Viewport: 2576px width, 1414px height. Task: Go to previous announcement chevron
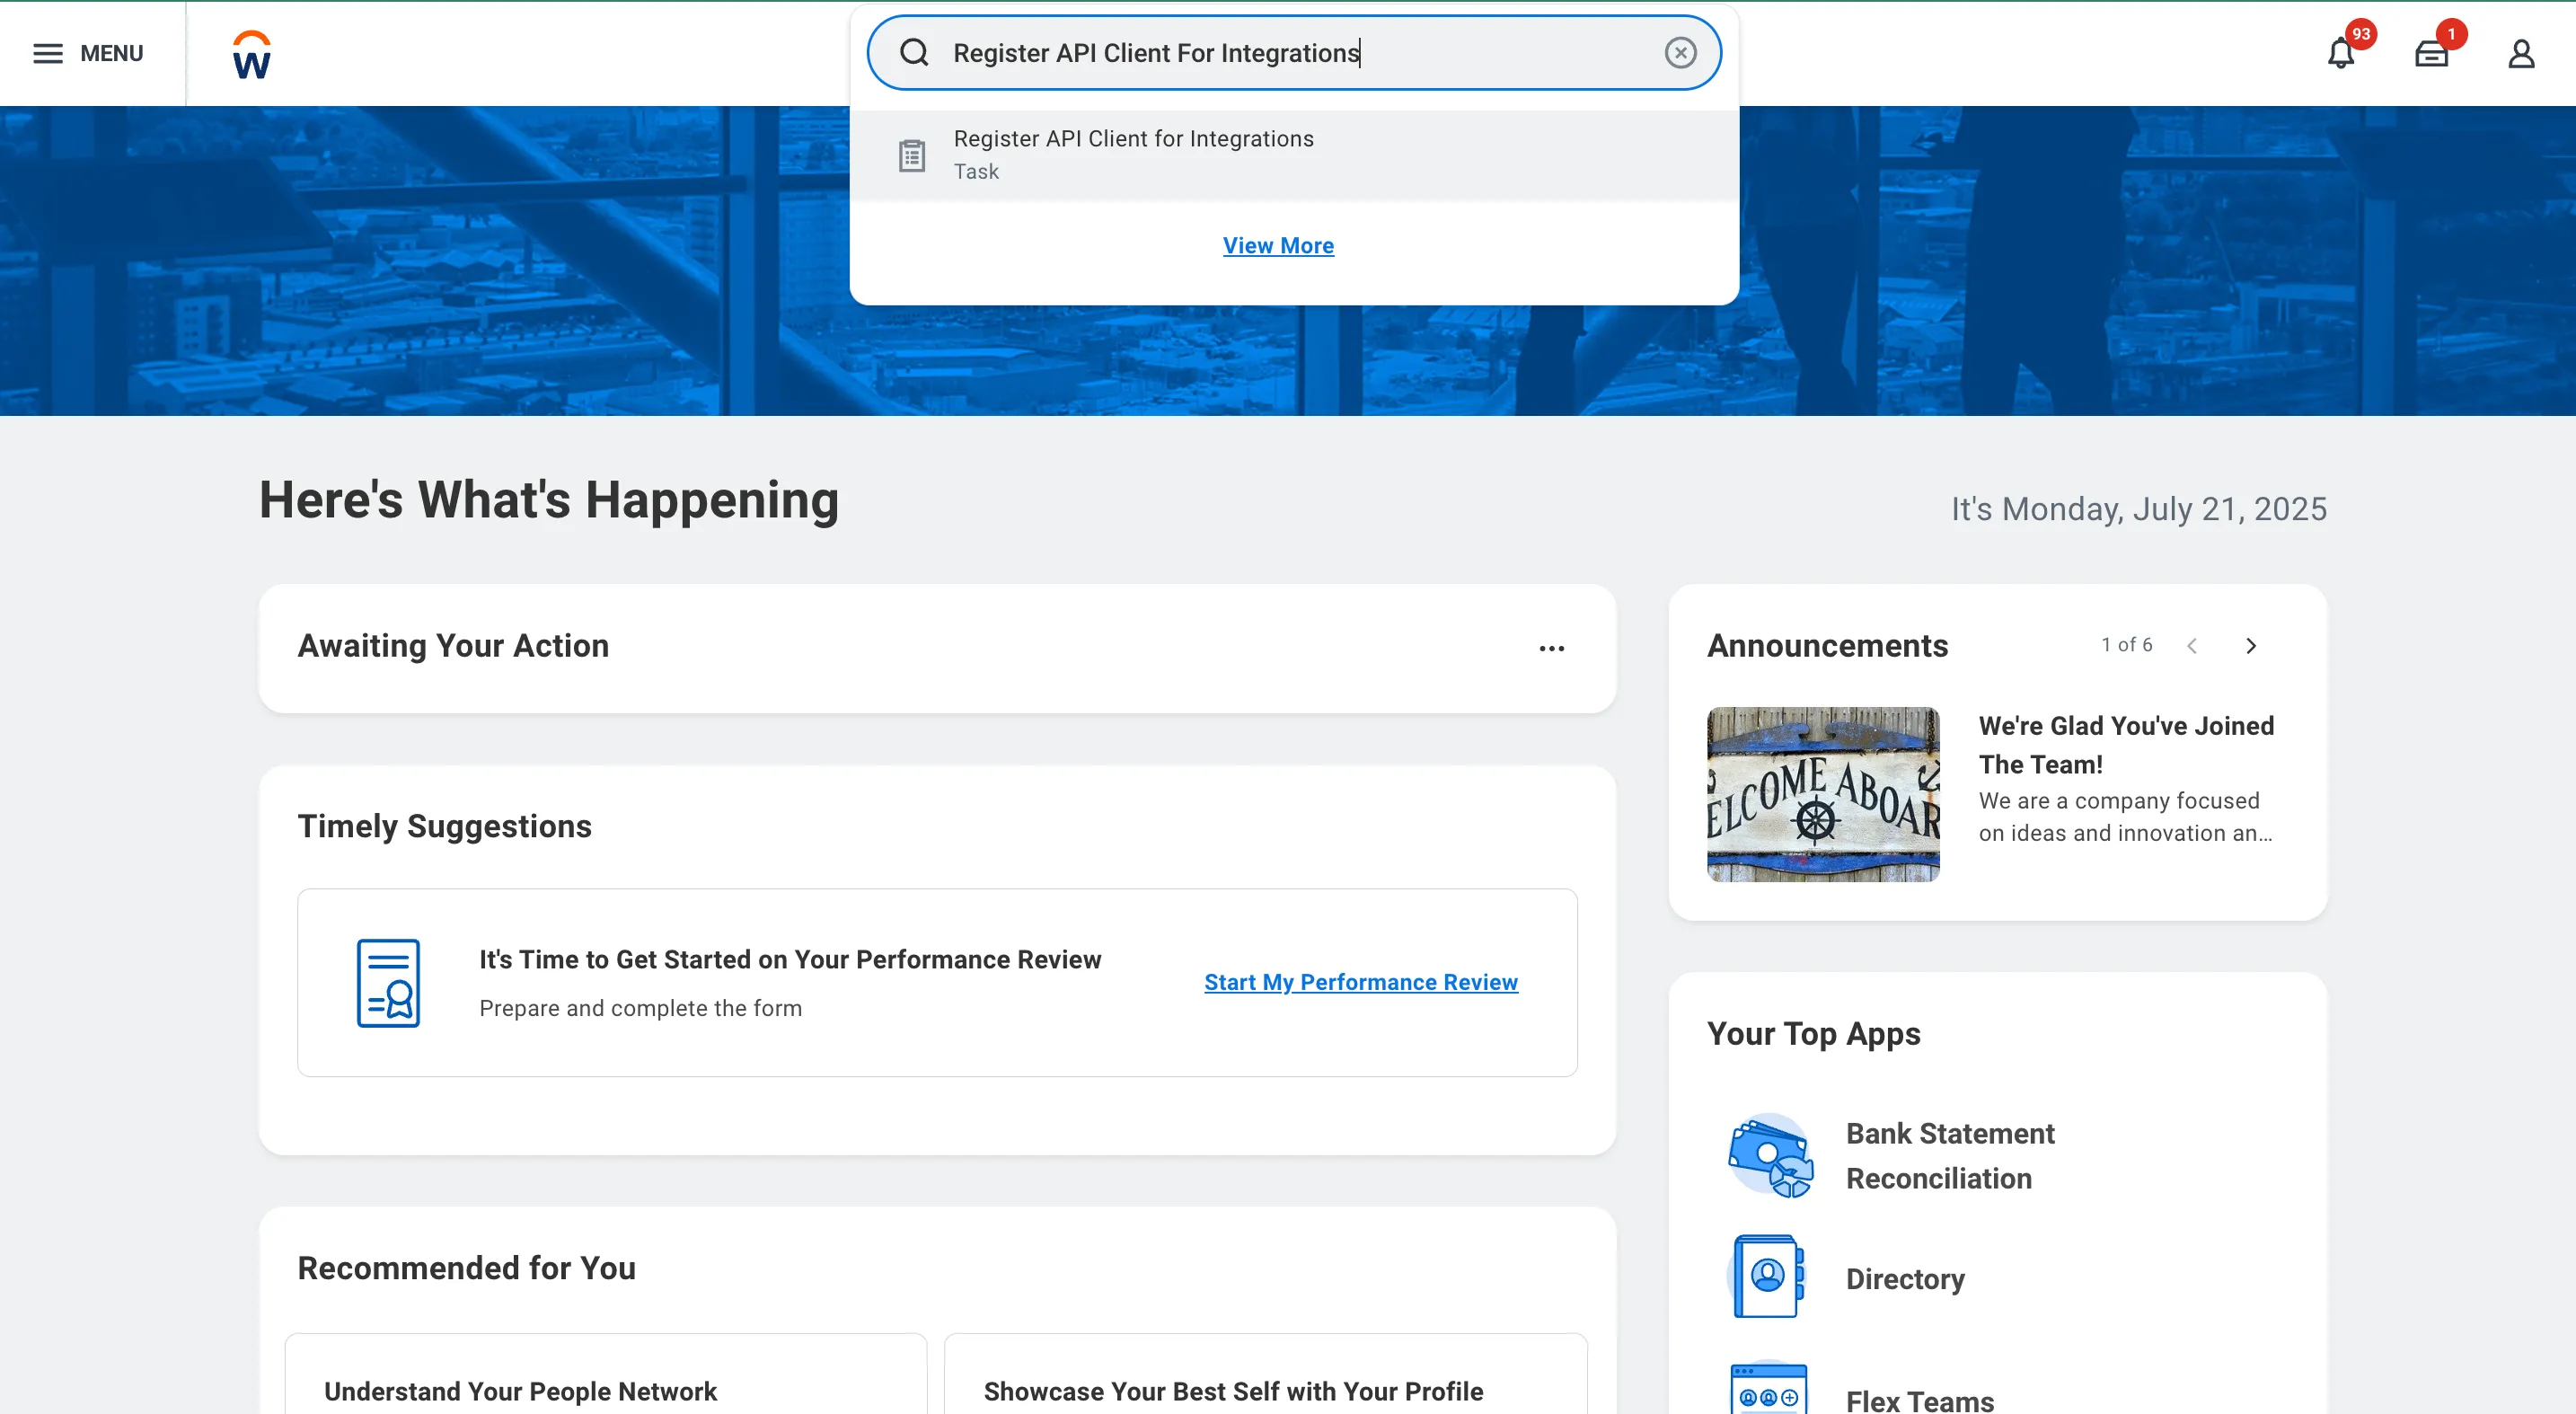pos(2192,646)
